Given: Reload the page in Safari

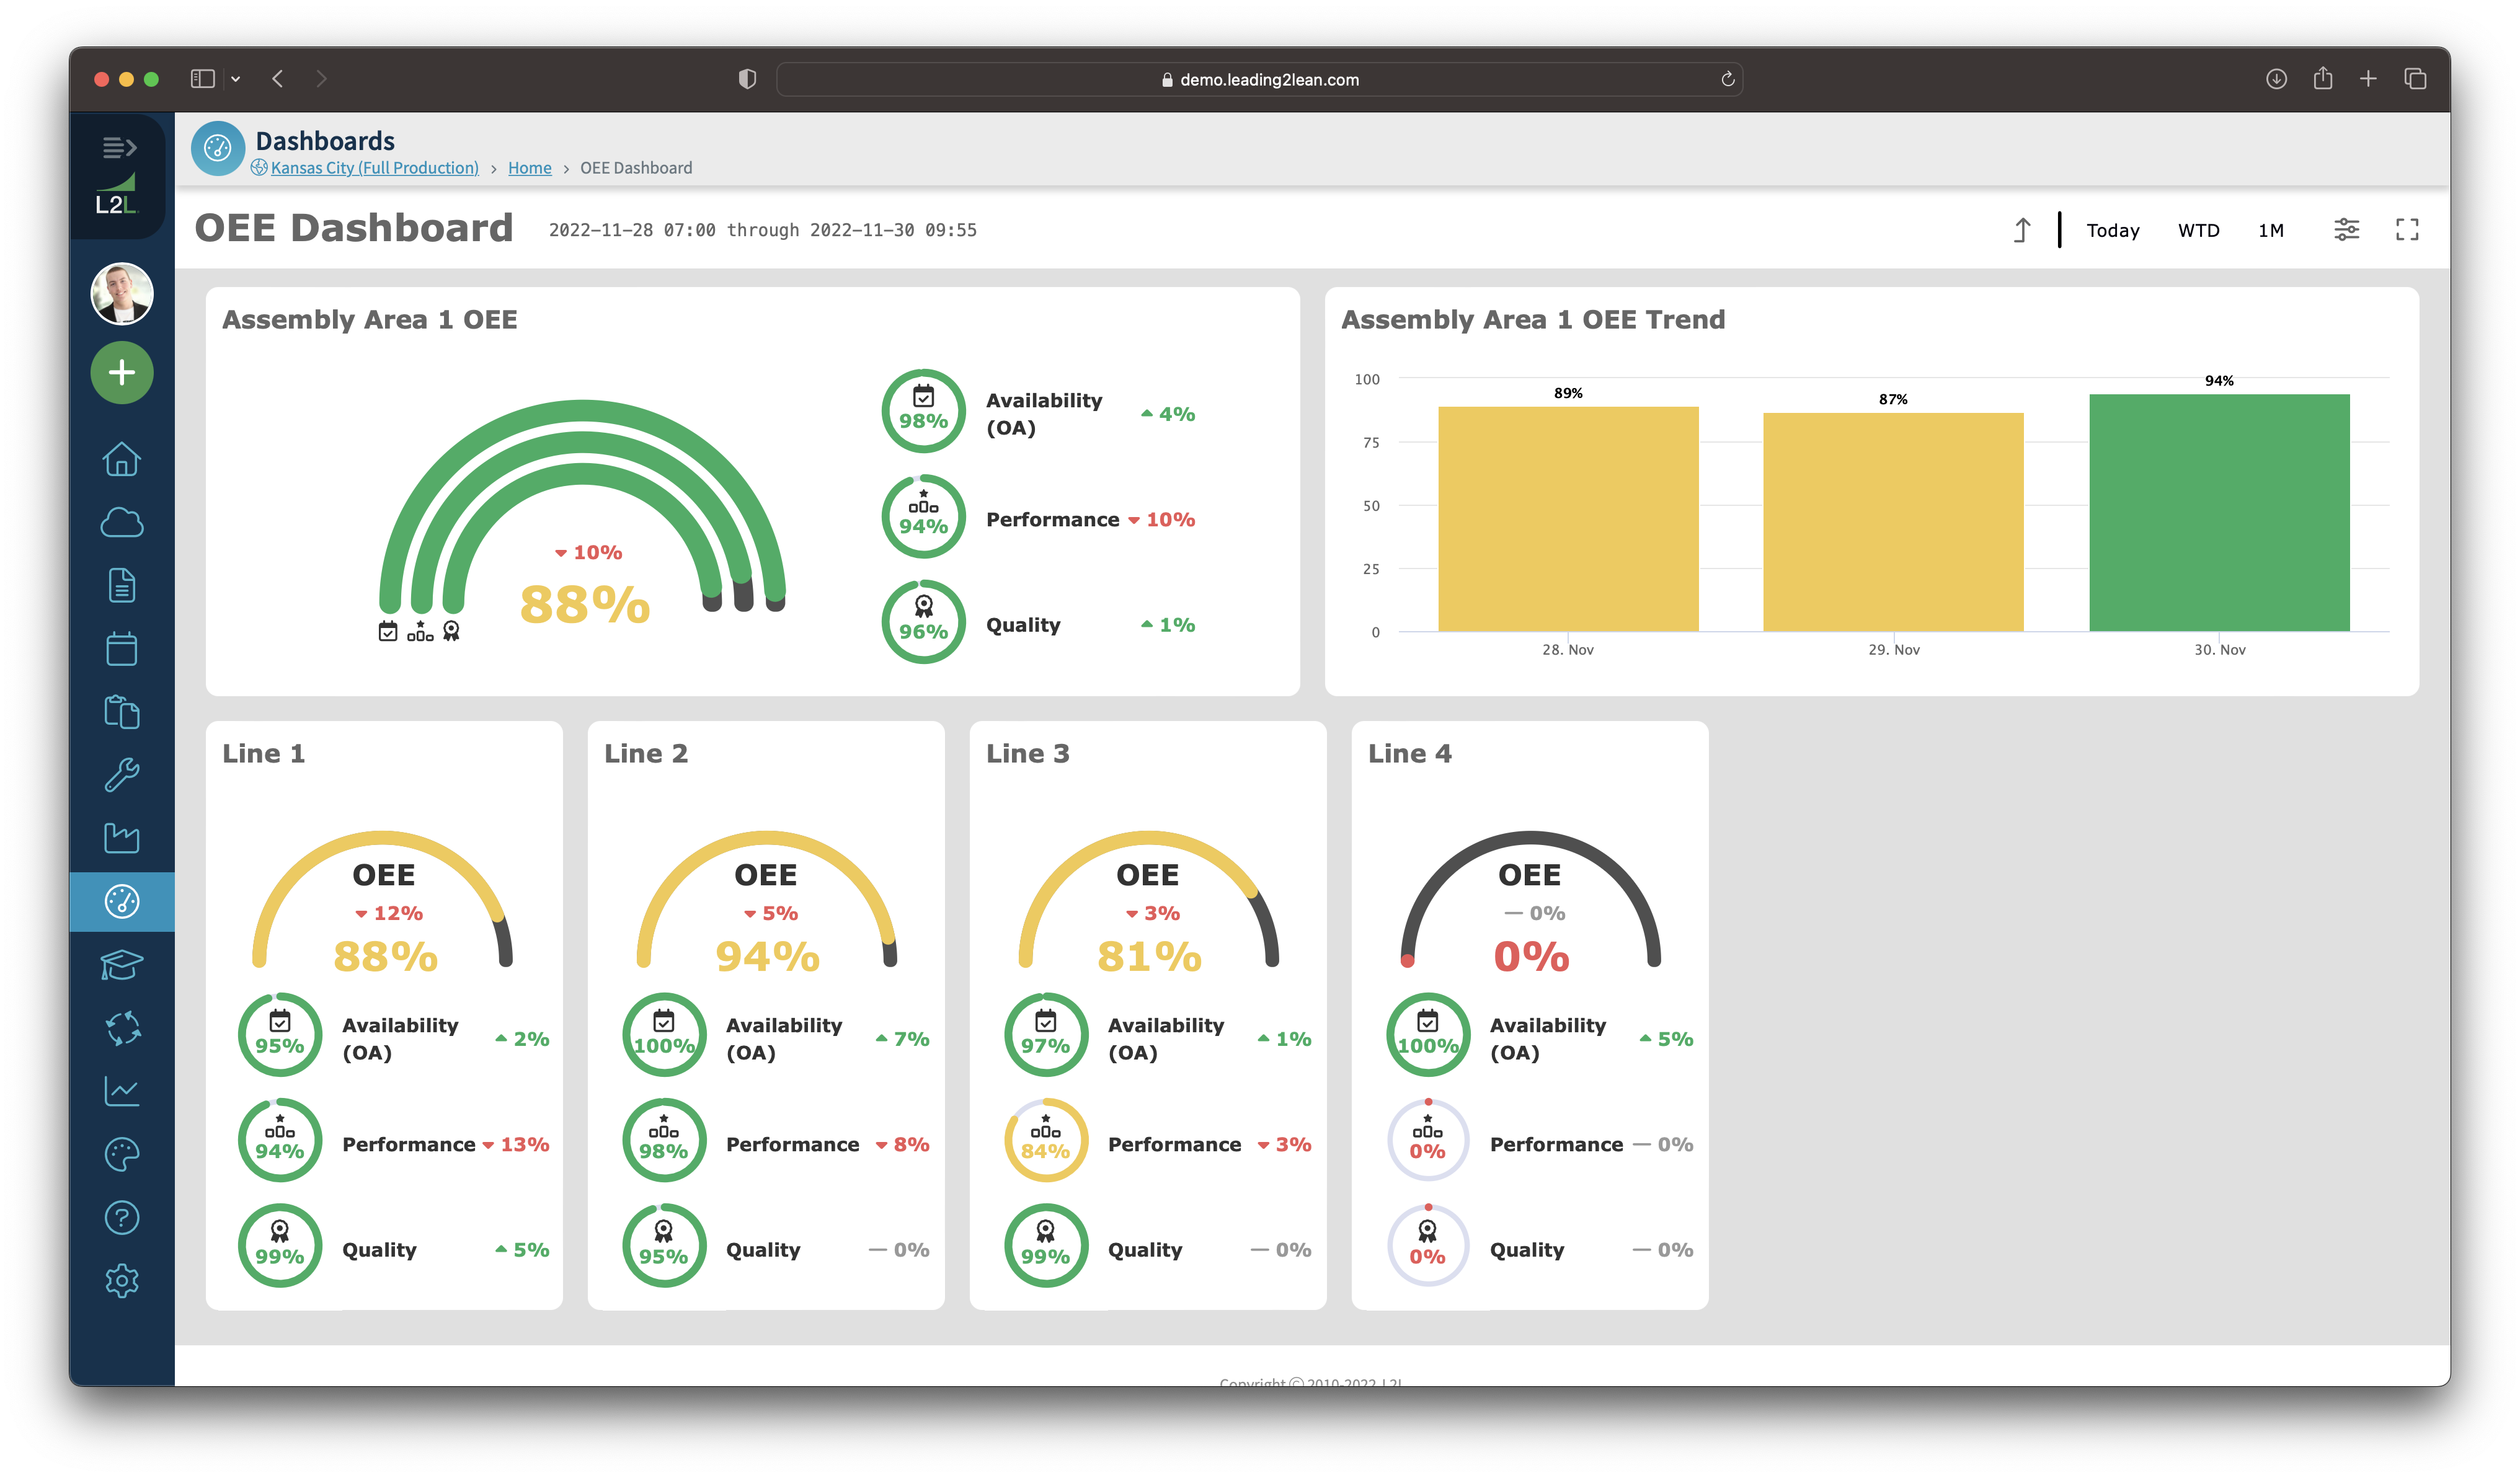Looking at the screenshot, I should point(1727,79).
